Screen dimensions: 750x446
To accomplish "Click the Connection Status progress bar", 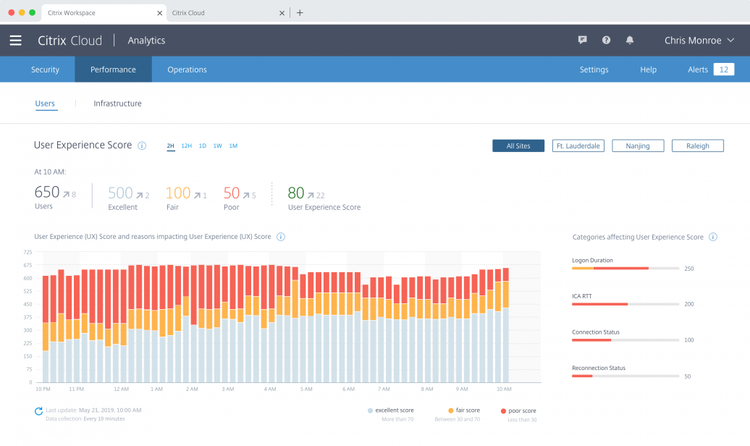I will tap(625, 340).
